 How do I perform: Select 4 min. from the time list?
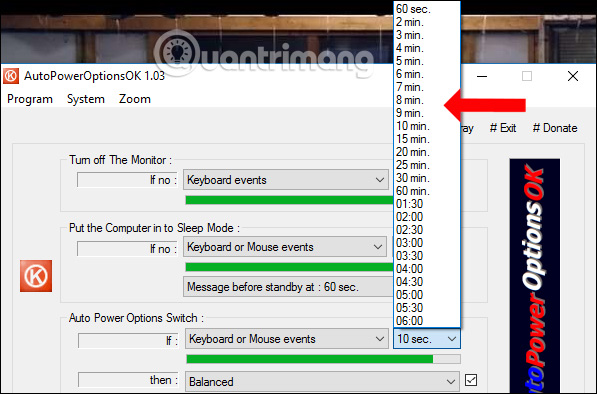[x=427, y=48]
